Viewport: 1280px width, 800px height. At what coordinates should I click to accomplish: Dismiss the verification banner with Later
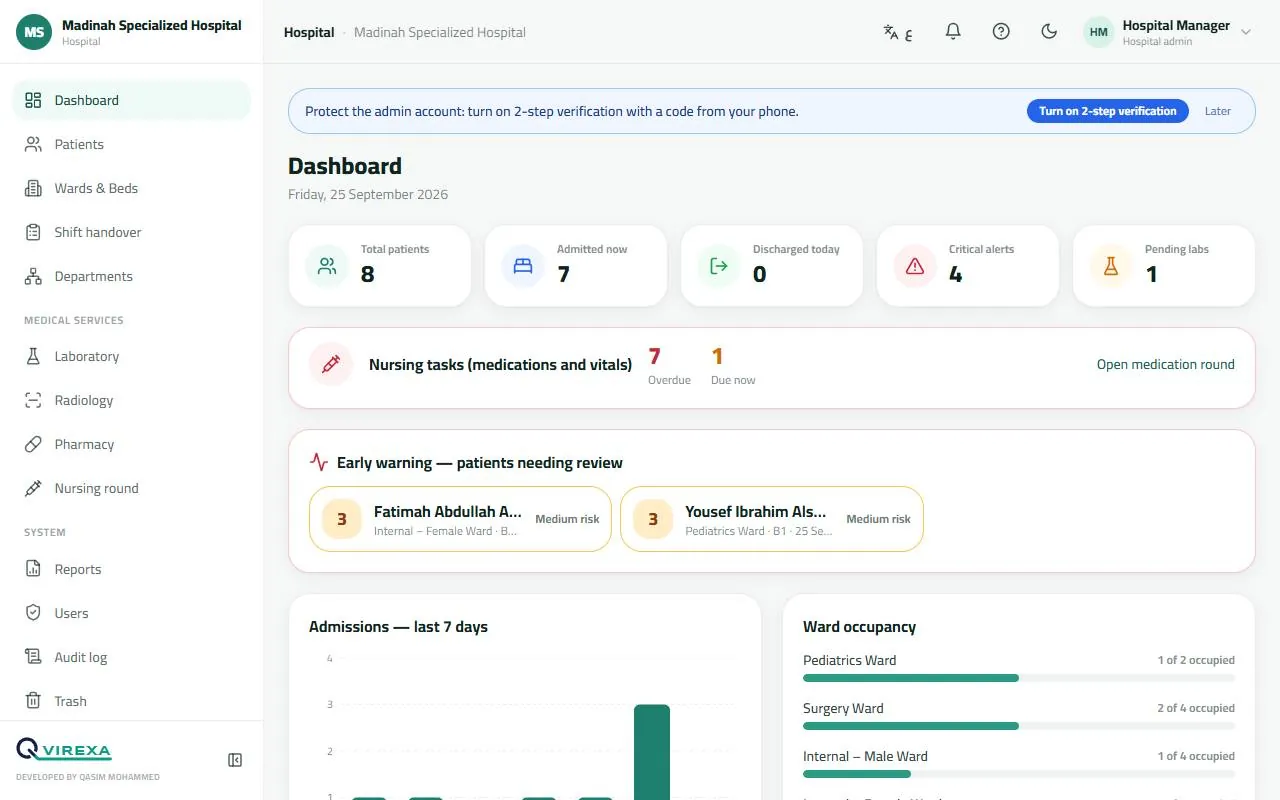point(1218,111)
